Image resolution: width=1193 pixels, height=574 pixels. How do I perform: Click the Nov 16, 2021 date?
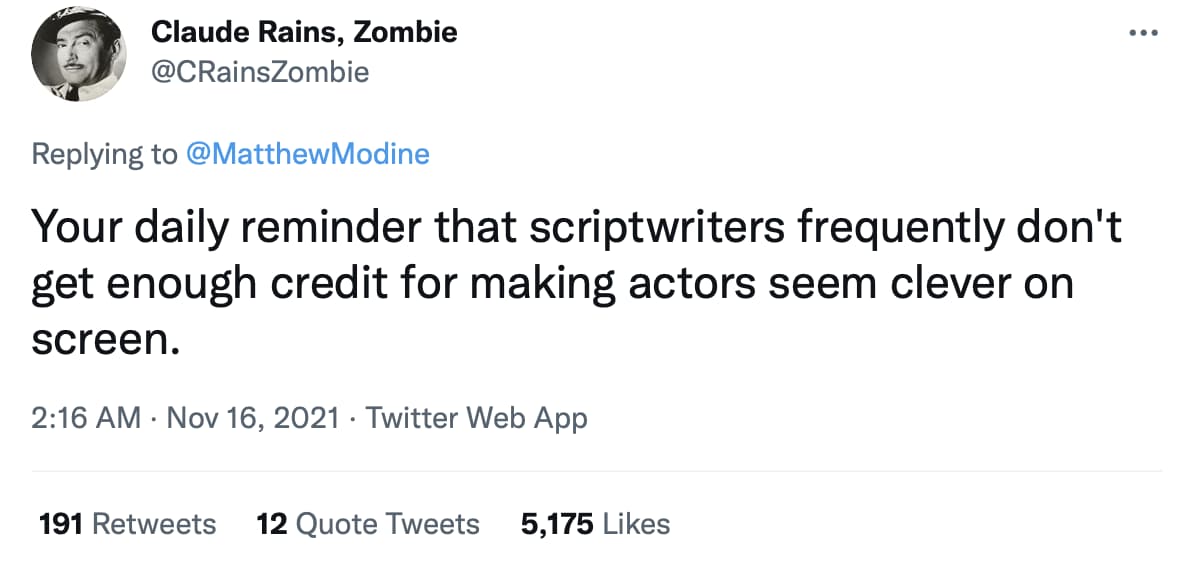[253, 418]
